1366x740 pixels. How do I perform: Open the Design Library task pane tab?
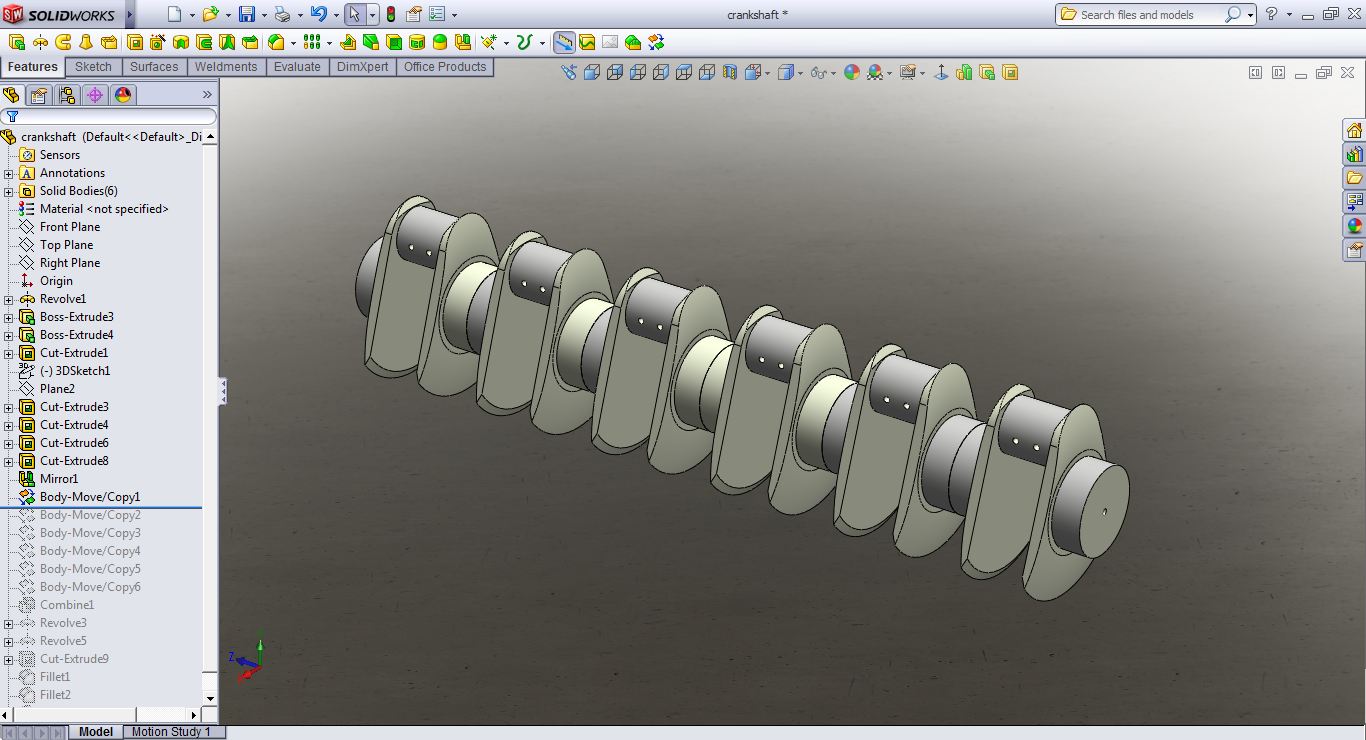(x=1354, y=155)
